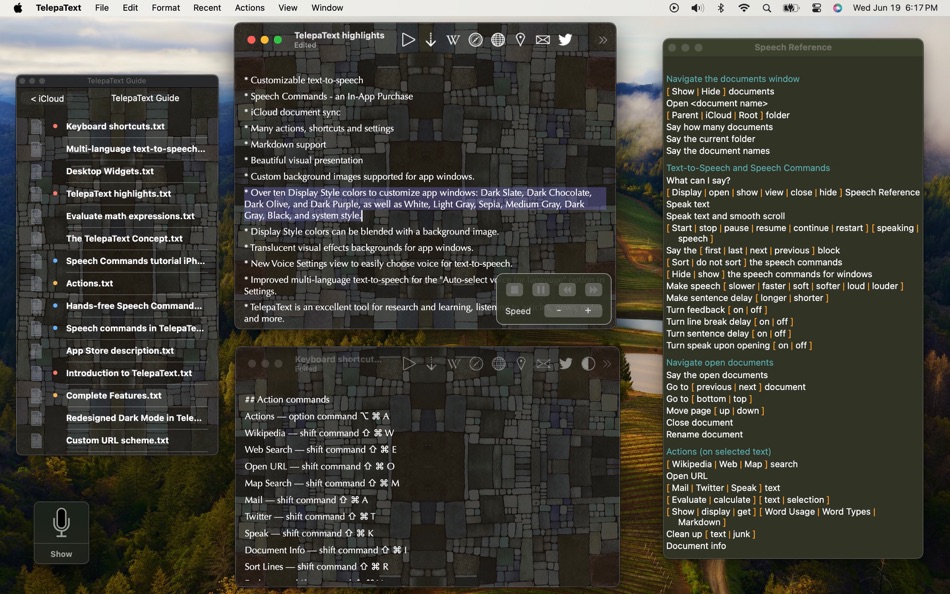Toggle the half-circle display style icon in Keyboard shortcuts window
950x594 pixels.
(588, 364)
